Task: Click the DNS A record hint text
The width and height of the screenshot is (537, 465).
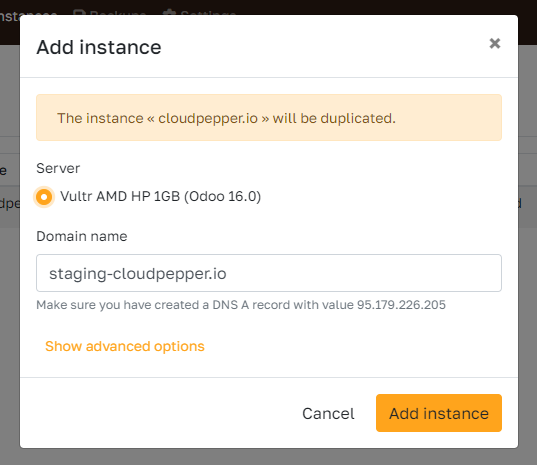Action: [x=241, y=305]
